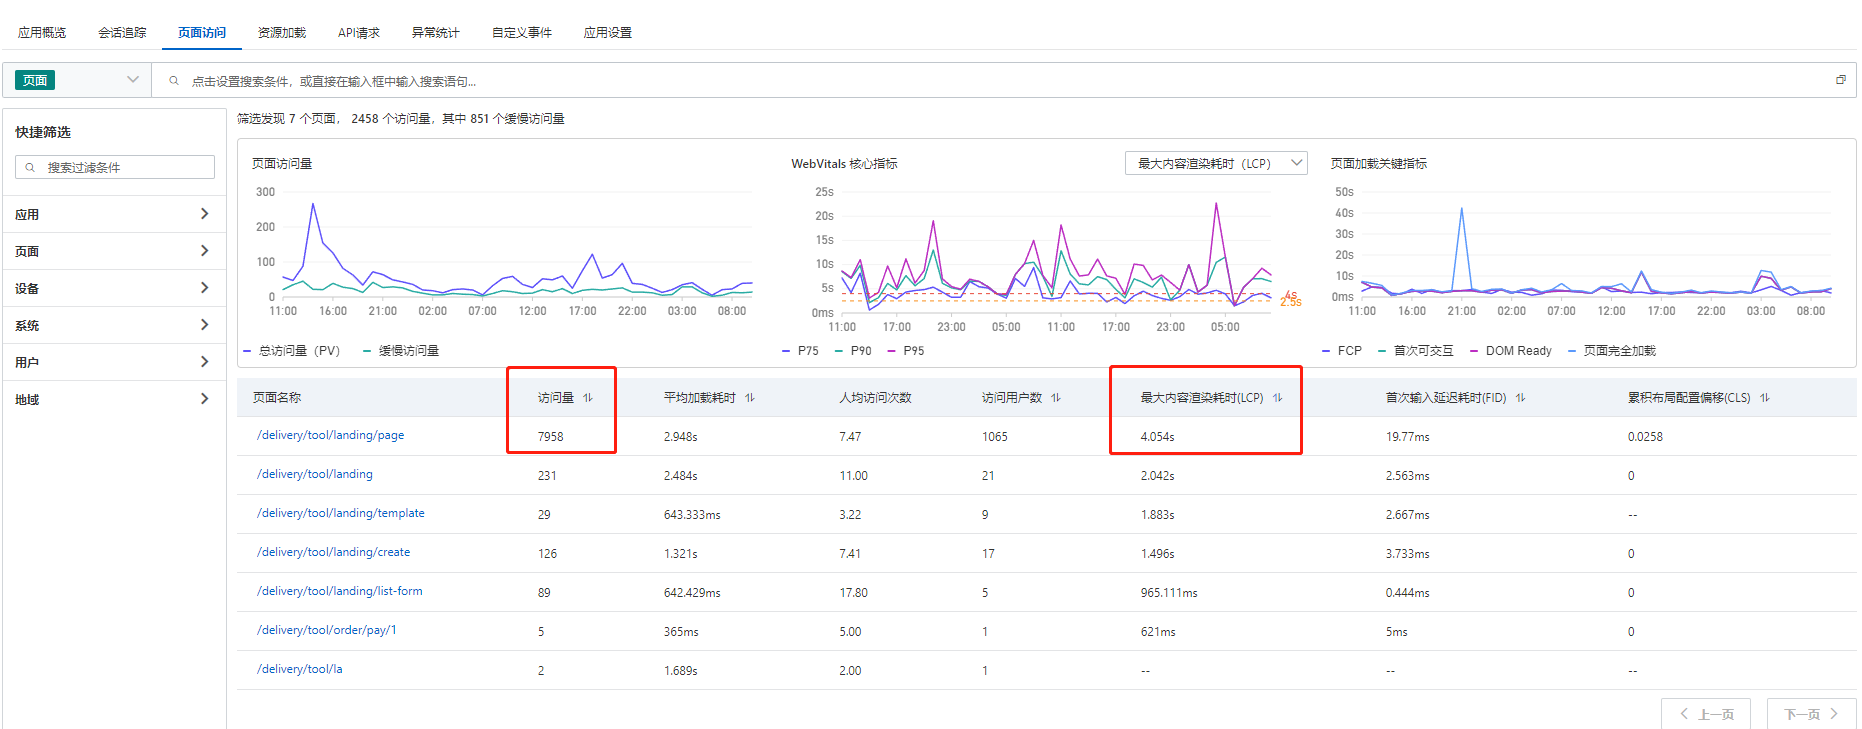The image size is (1862, 729).
Task: Open the /delivery/tool/order/pay/1 link
Action: (x=327, y=630)
